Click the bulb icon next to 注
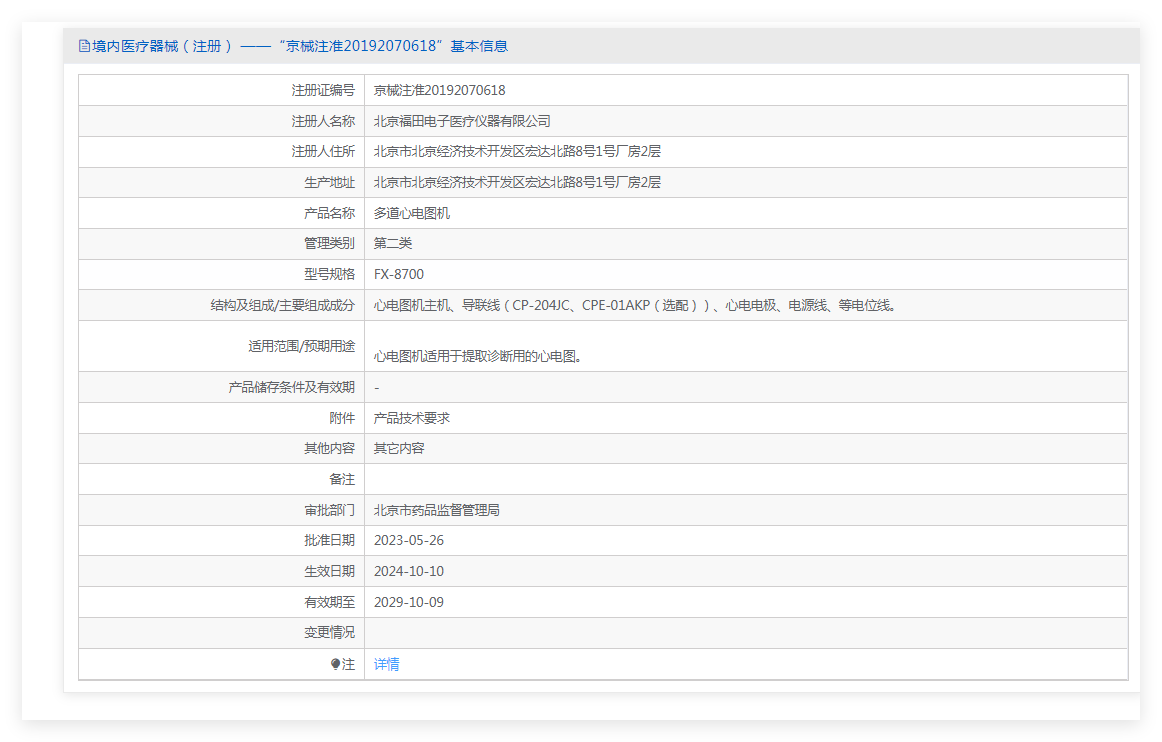This screenshot has width=1162, height=742. tap(335, 664)
